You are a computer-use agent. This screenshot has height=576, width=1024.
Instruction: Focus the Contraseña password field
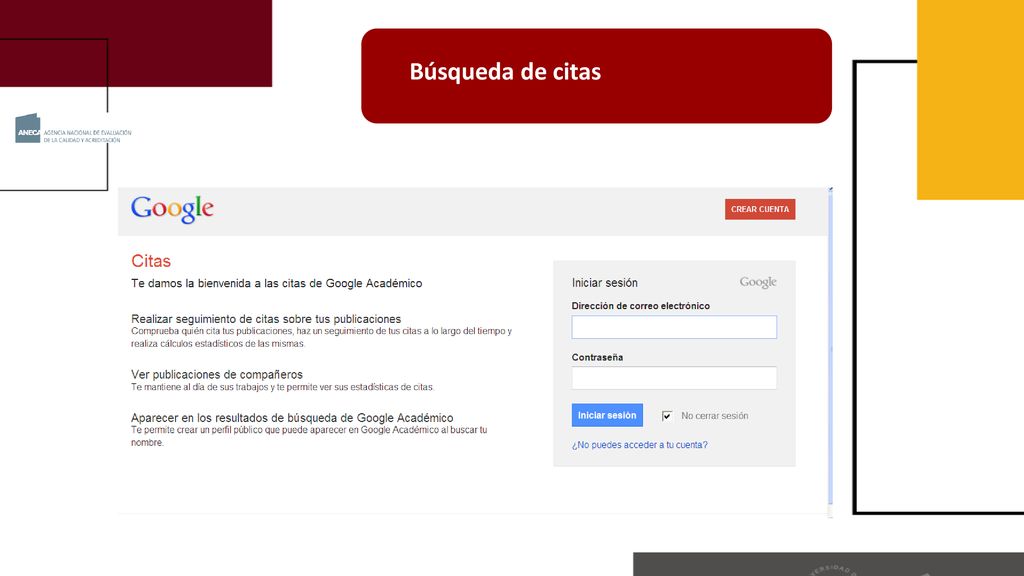[x=674, y=378]
